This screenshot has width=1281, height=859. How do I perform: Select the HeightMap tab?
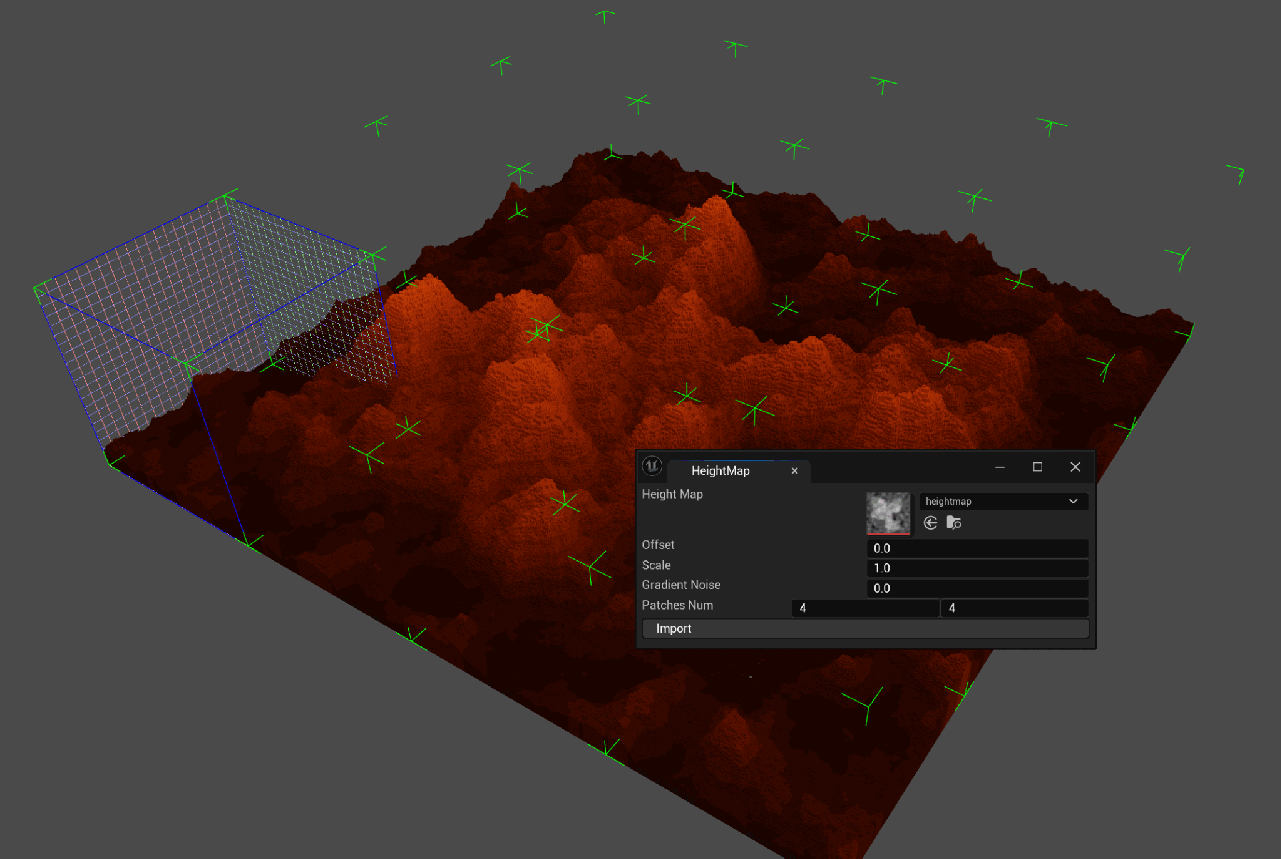click(720, 471)
